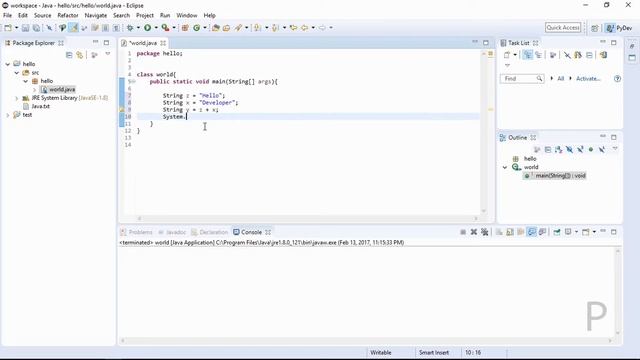Screen dimensions: 640x360
Task: Click the Terminate square in Console toolbar
Action: coord(463,232)
